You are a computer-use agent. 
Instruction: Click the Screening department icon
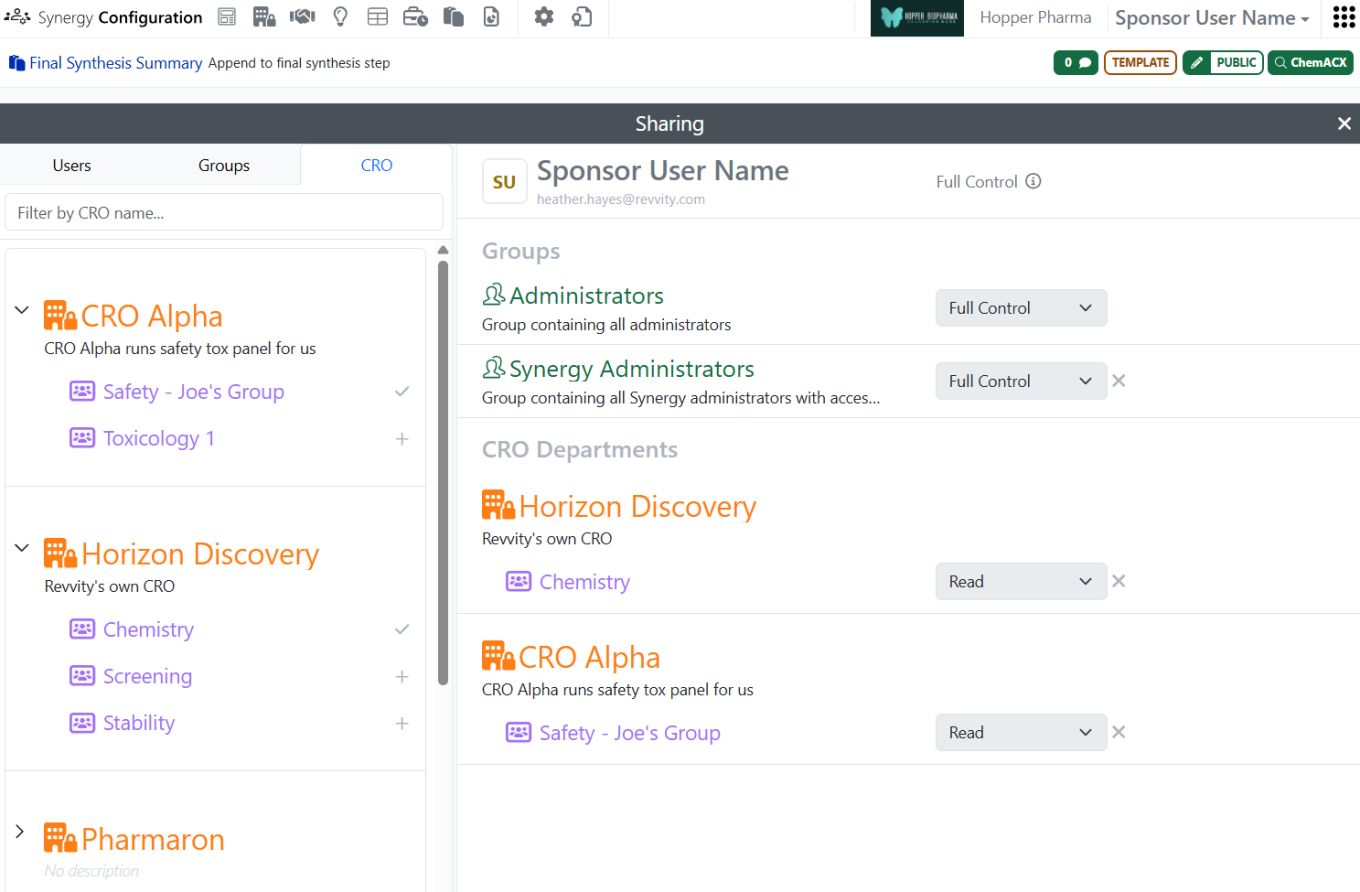pos(82,676)
